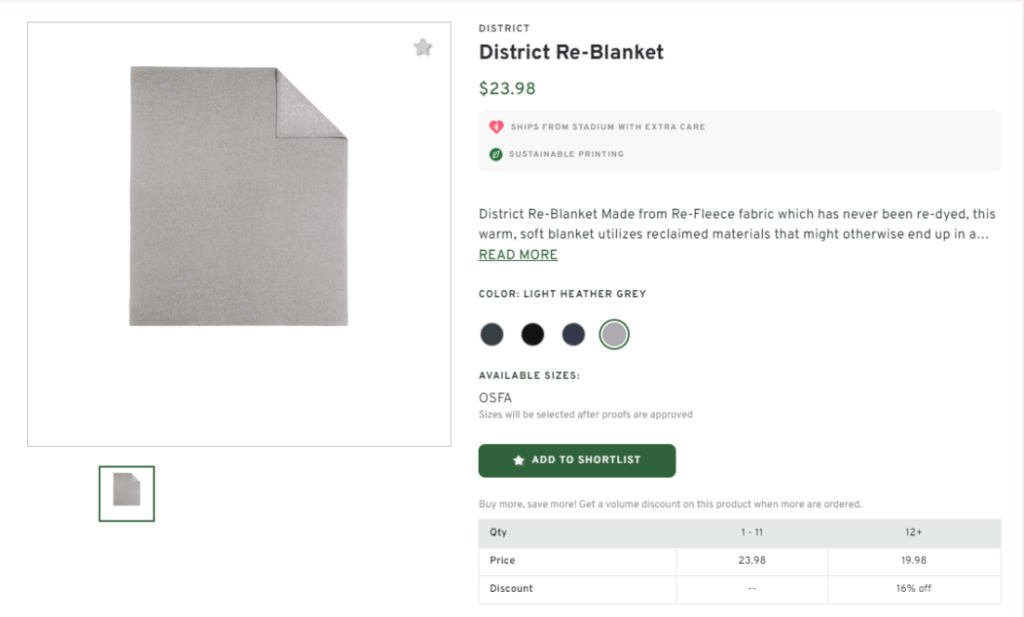Select the Light Heather Grey color option
The width and height of the screenshot is (1024, 617).
tap(614, 334)
